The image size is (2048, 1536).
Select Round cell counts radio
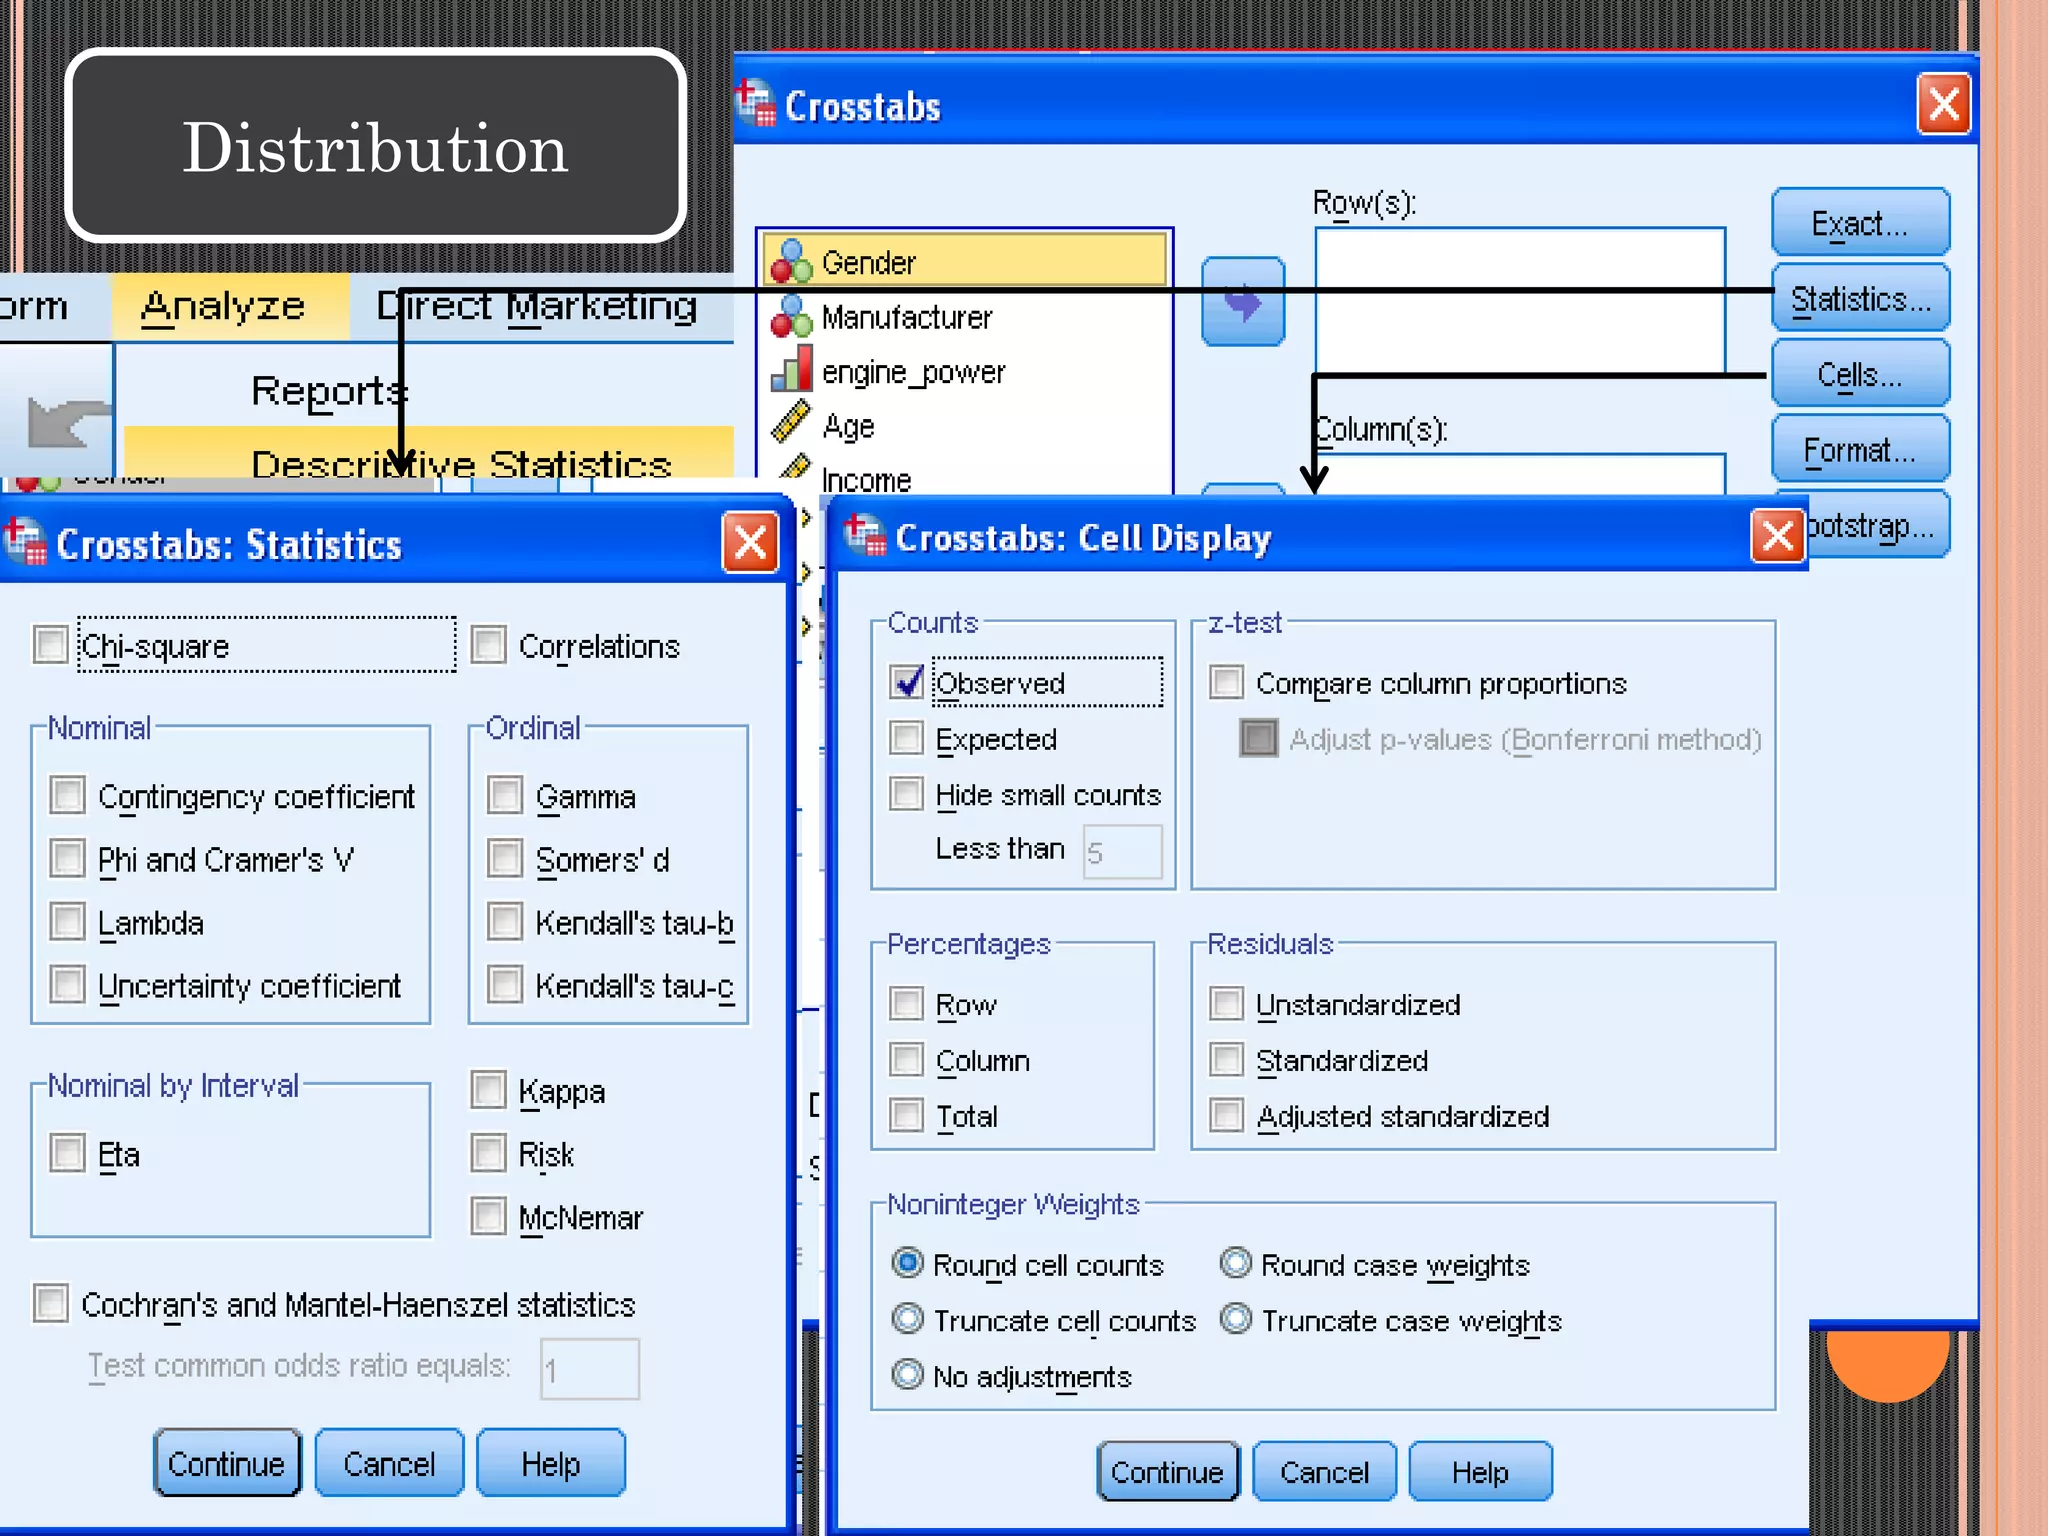[x=907, y=1263]
